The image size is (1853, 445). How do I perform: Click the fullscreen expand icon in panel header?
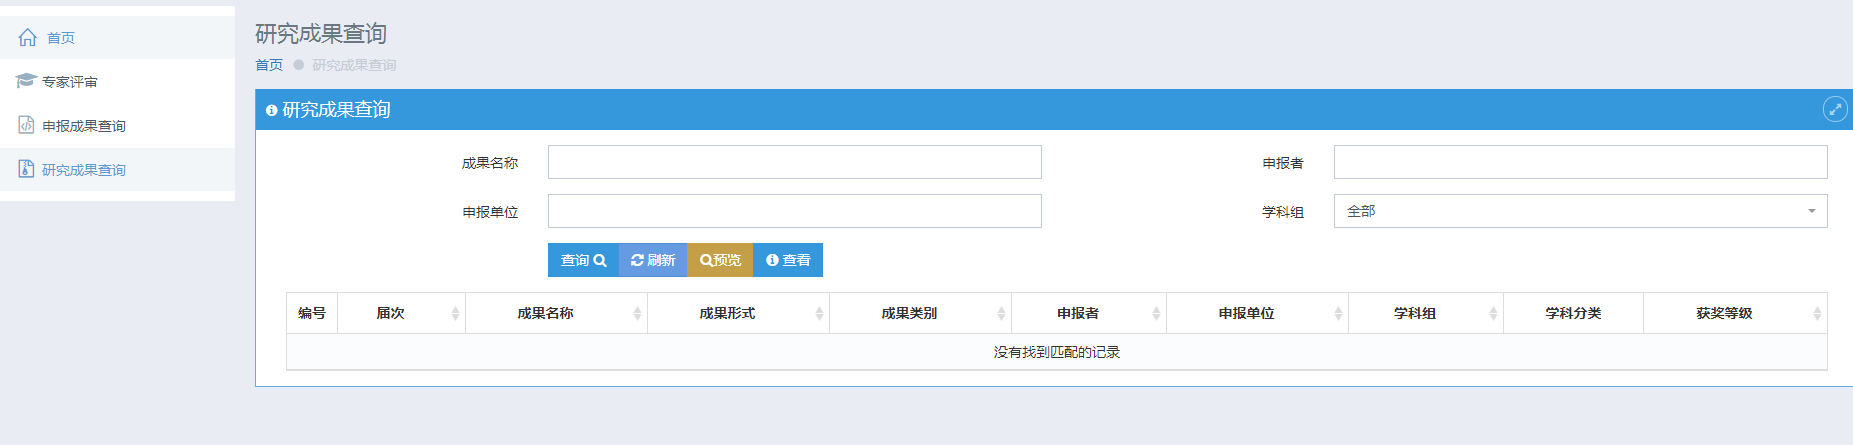pos(1835,109)
